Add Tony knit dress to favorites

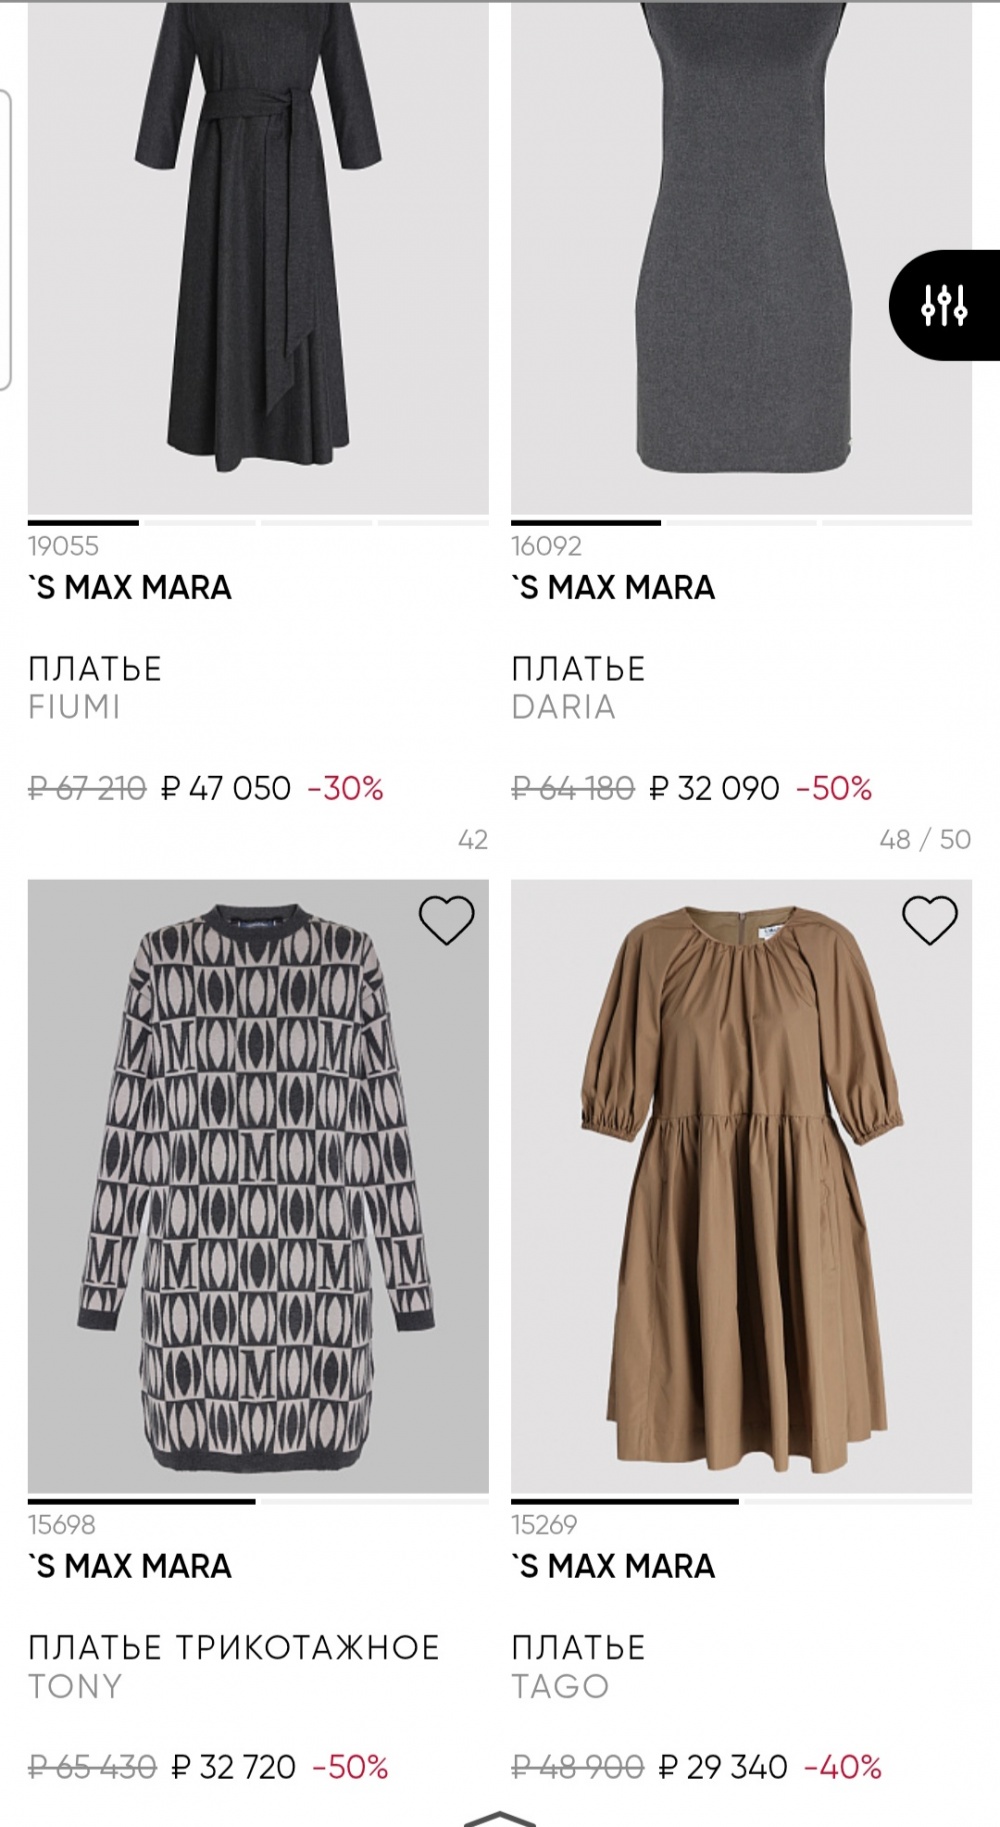[x=446, y=920]
